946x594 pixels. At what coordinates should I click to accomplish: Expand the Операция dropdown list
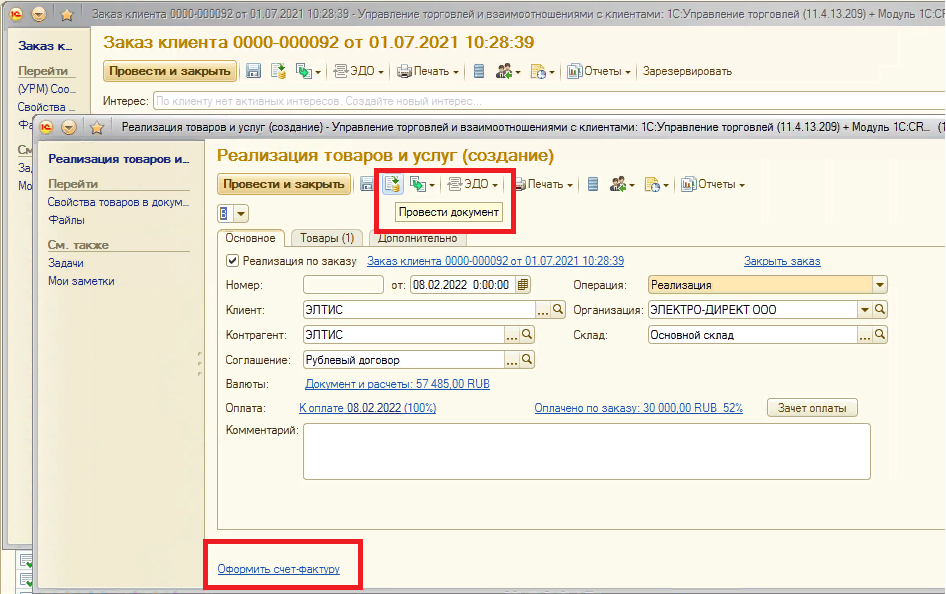(879, 285)
